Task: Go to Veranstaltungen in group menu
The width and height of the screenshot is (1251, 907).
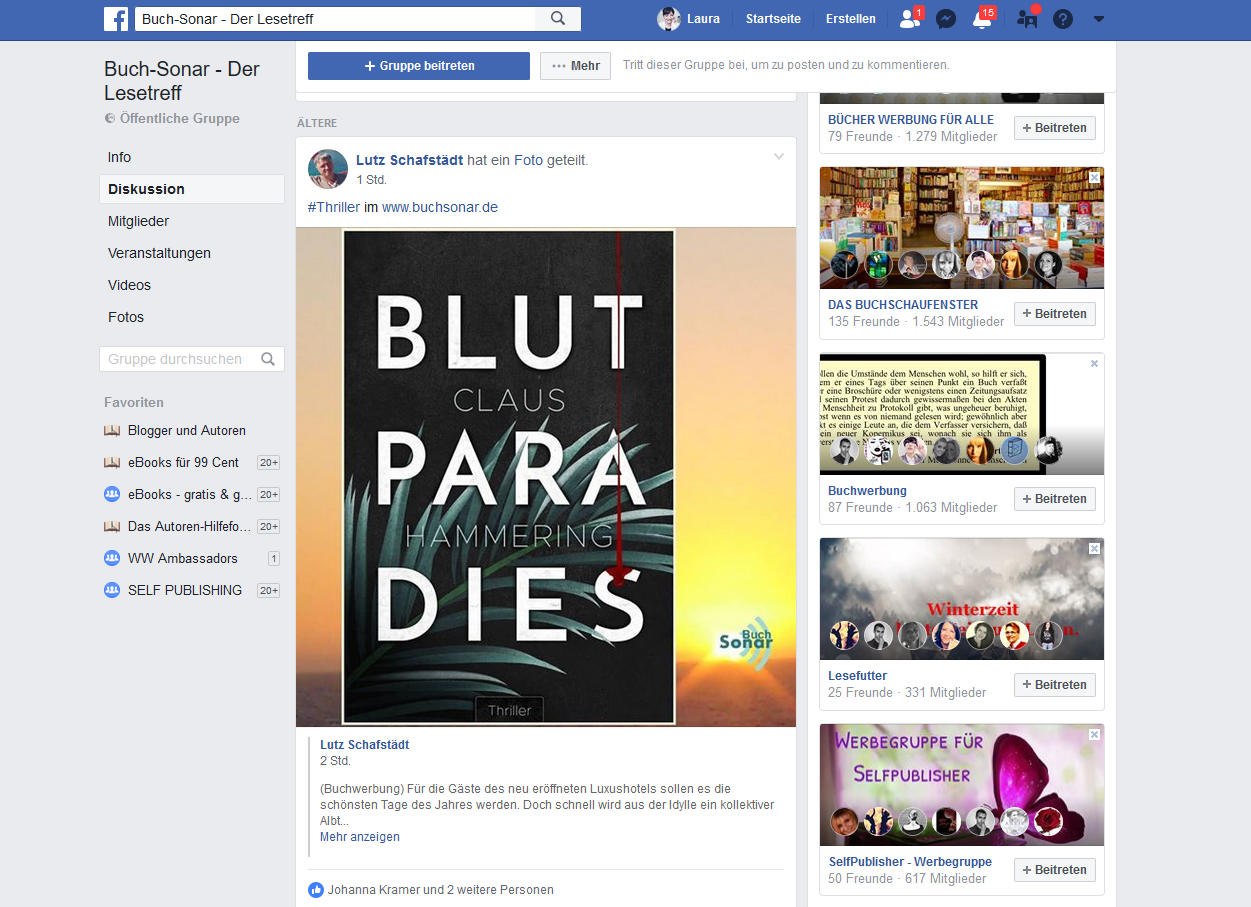Action: pos(159,253)
